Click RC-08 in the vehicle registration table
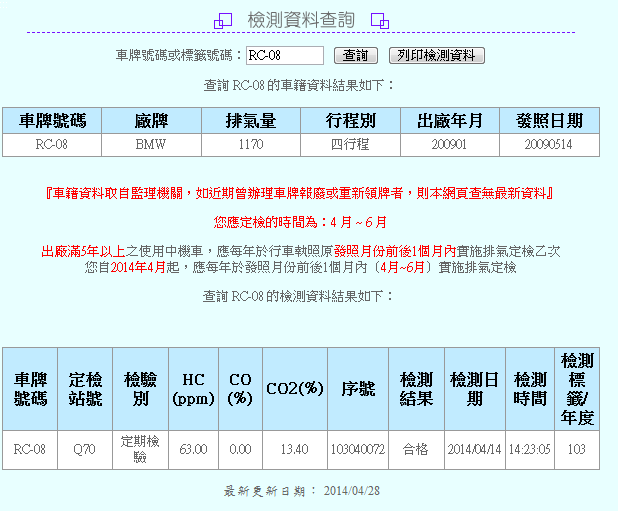The image size is (618, 511). coord(52,145)
